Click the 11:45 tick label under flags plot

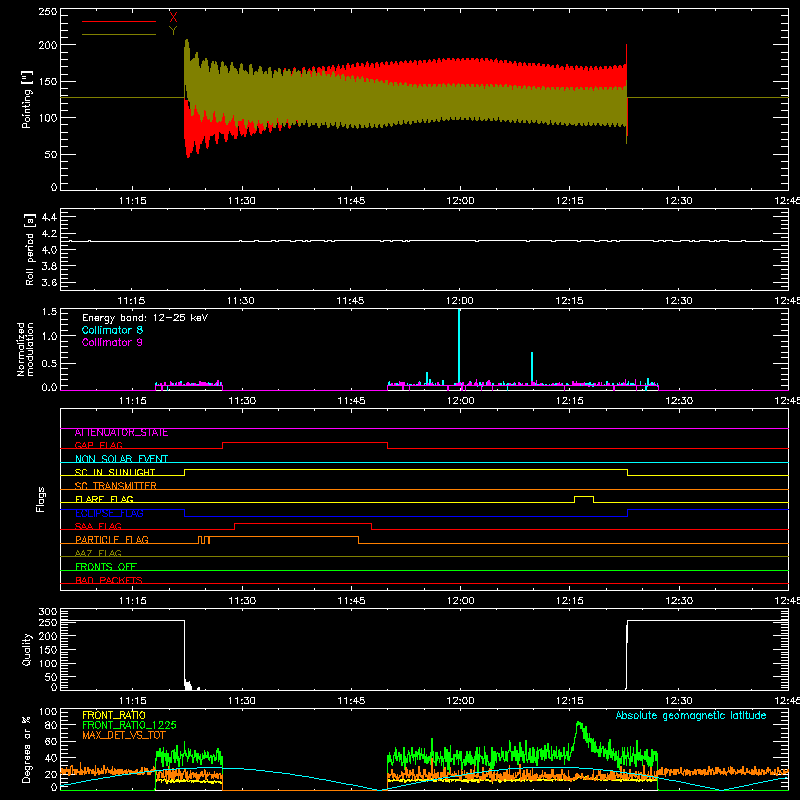point(351,601)
